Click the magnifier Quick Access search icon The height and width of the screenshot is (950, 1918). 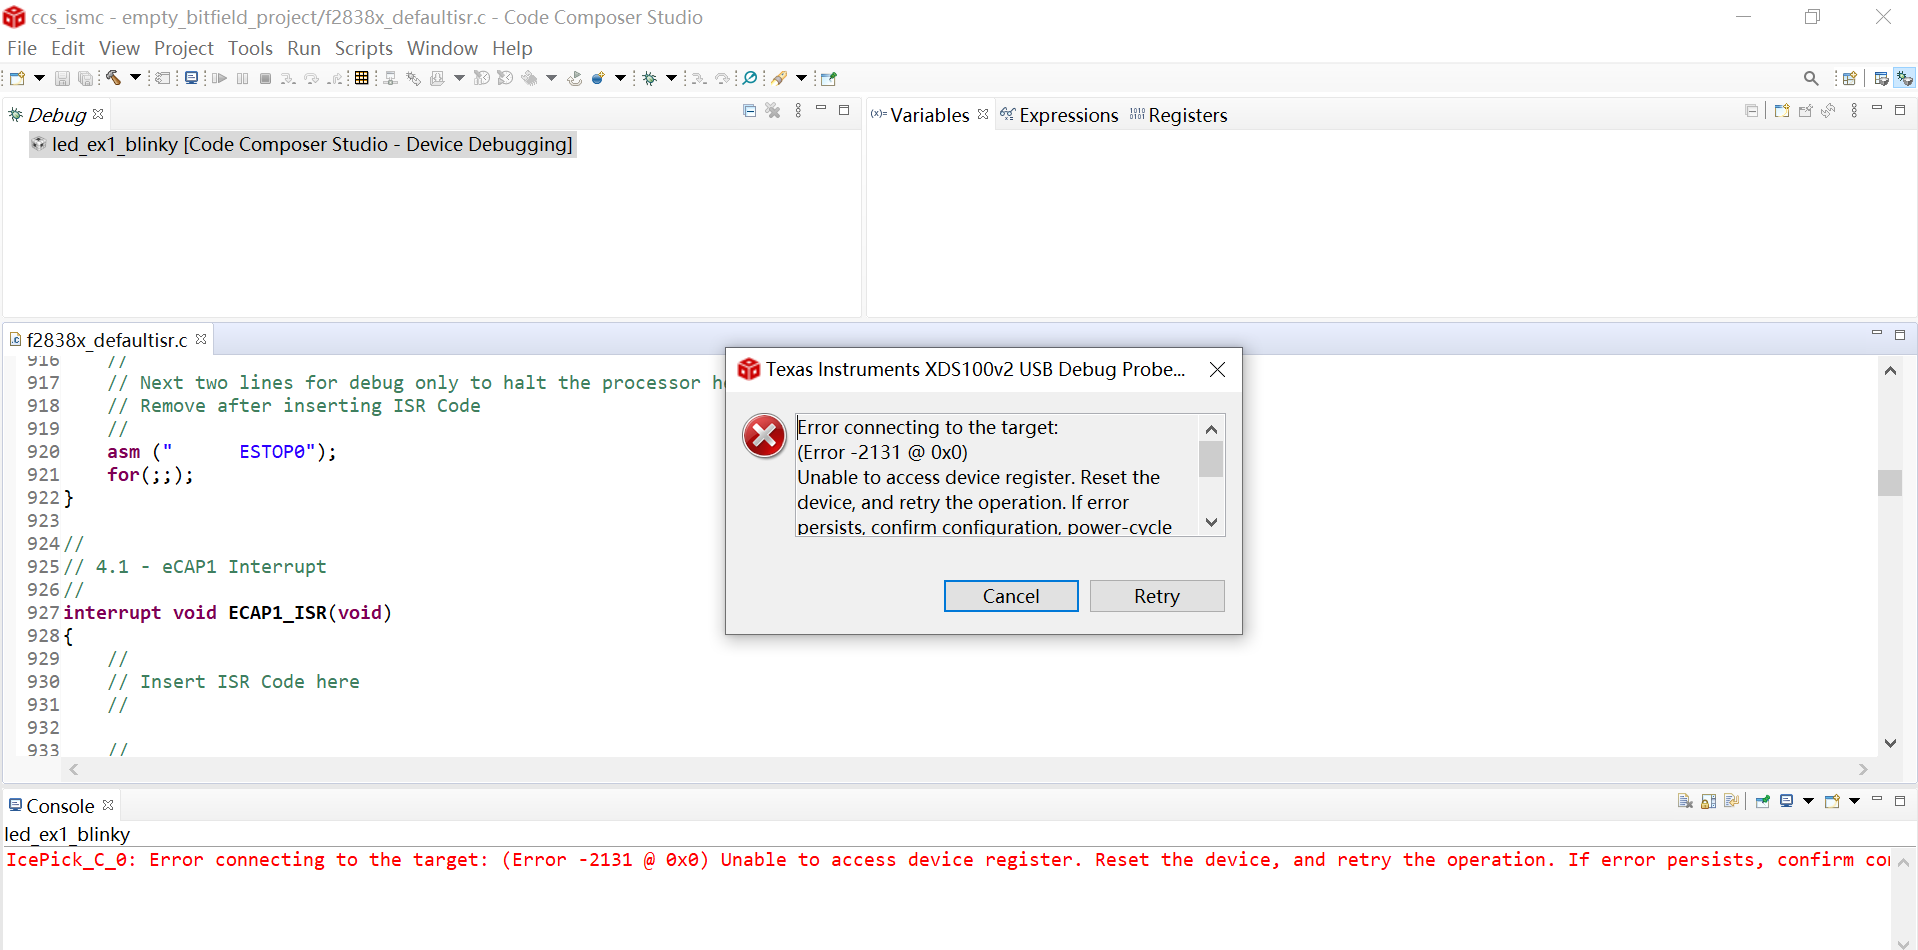(x=1811, y=78)
